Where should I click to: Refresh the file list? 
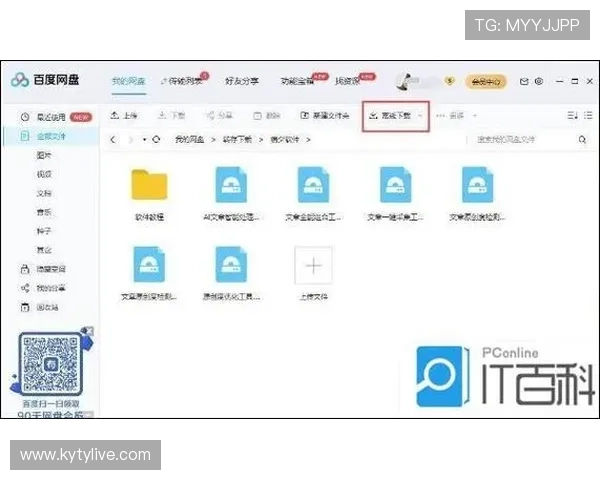pyautogui.click(x=156, y=139)
